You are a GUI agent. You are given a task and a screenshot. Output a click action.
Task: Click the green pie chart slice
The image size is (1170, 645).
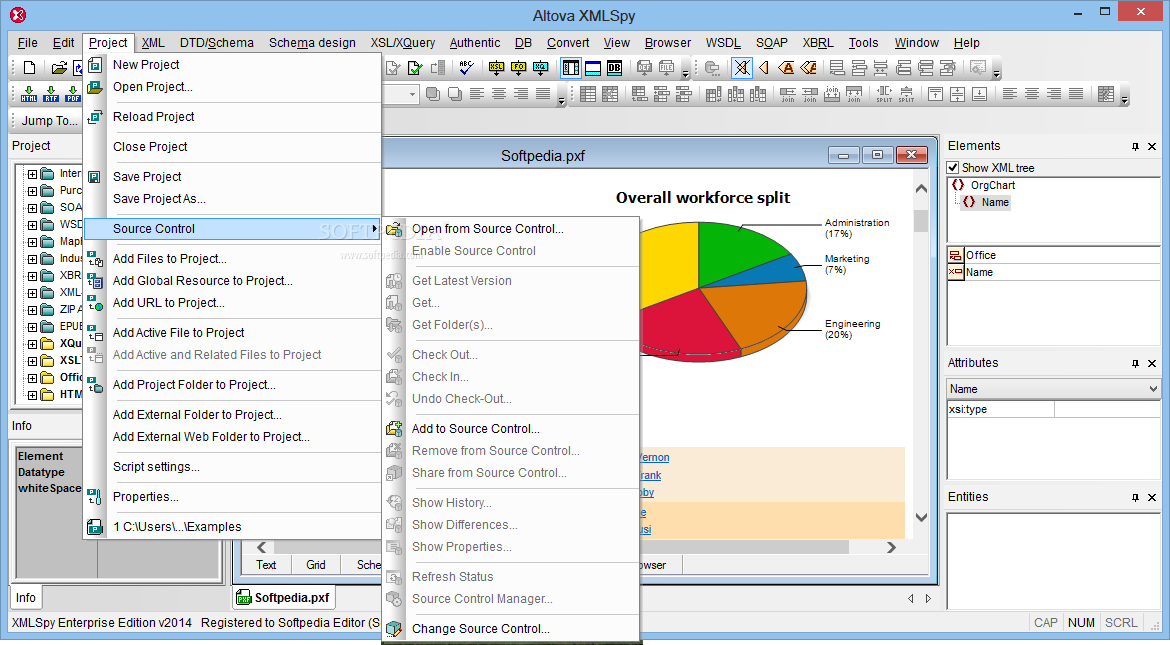739,250
